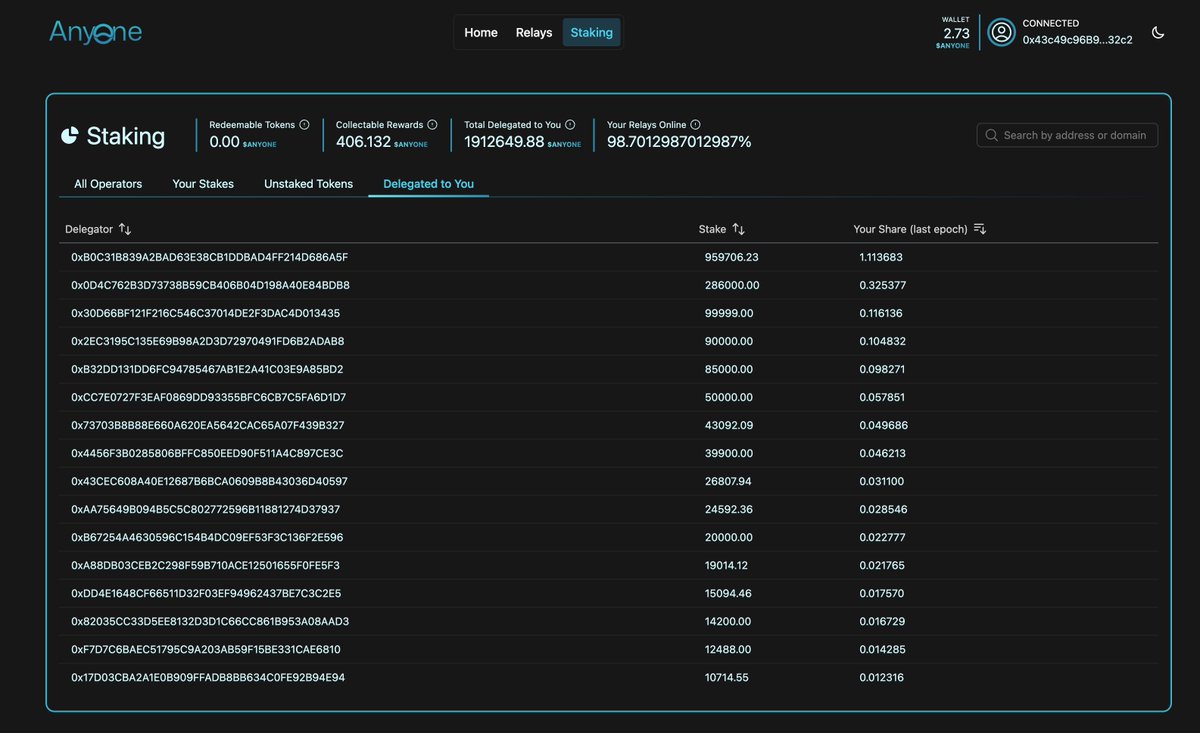Click delegator 0xCC7E0727F3EAF0869DD93355BFC6CB7C5FA6D1D7
The height and width of the screenshot is (733, 1200).
(x=209, y=397)
